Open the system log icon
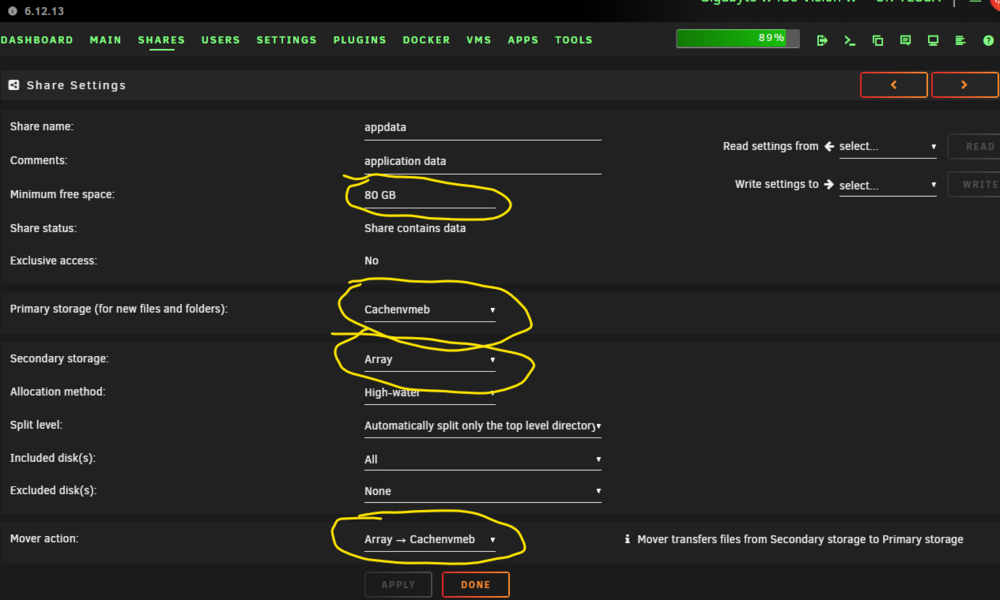The width and height of the screenshot is (1000, 600). 960,40
